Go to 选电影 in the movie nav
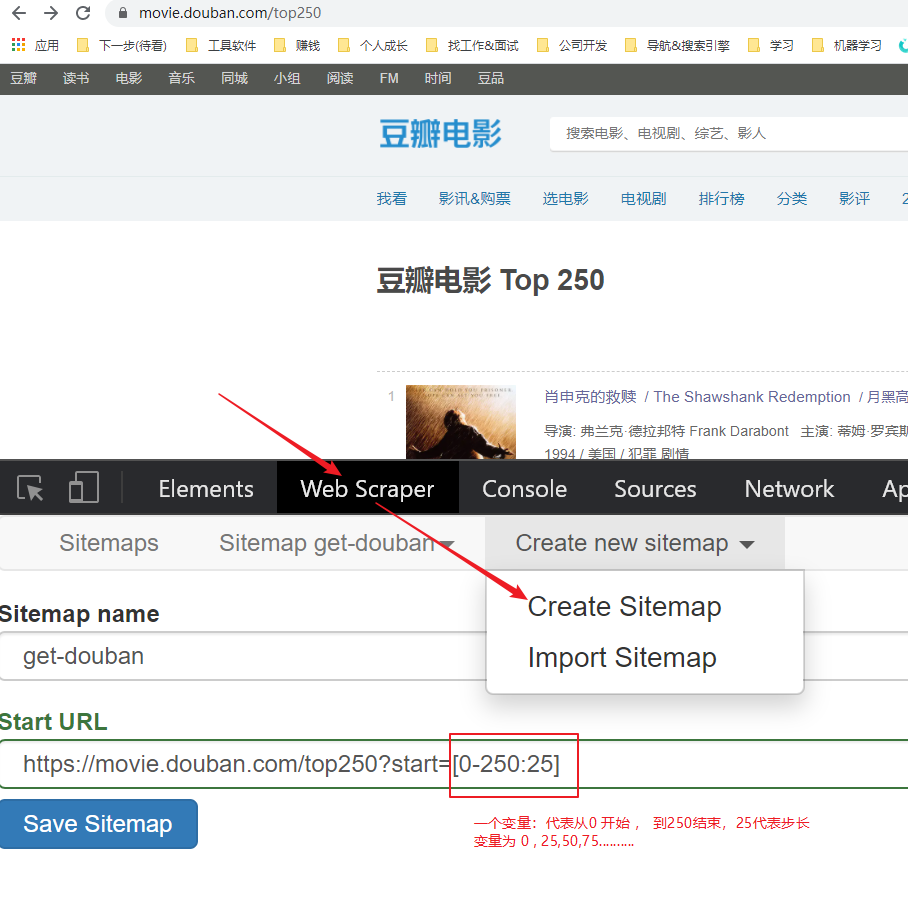 (x=565, y=199)
